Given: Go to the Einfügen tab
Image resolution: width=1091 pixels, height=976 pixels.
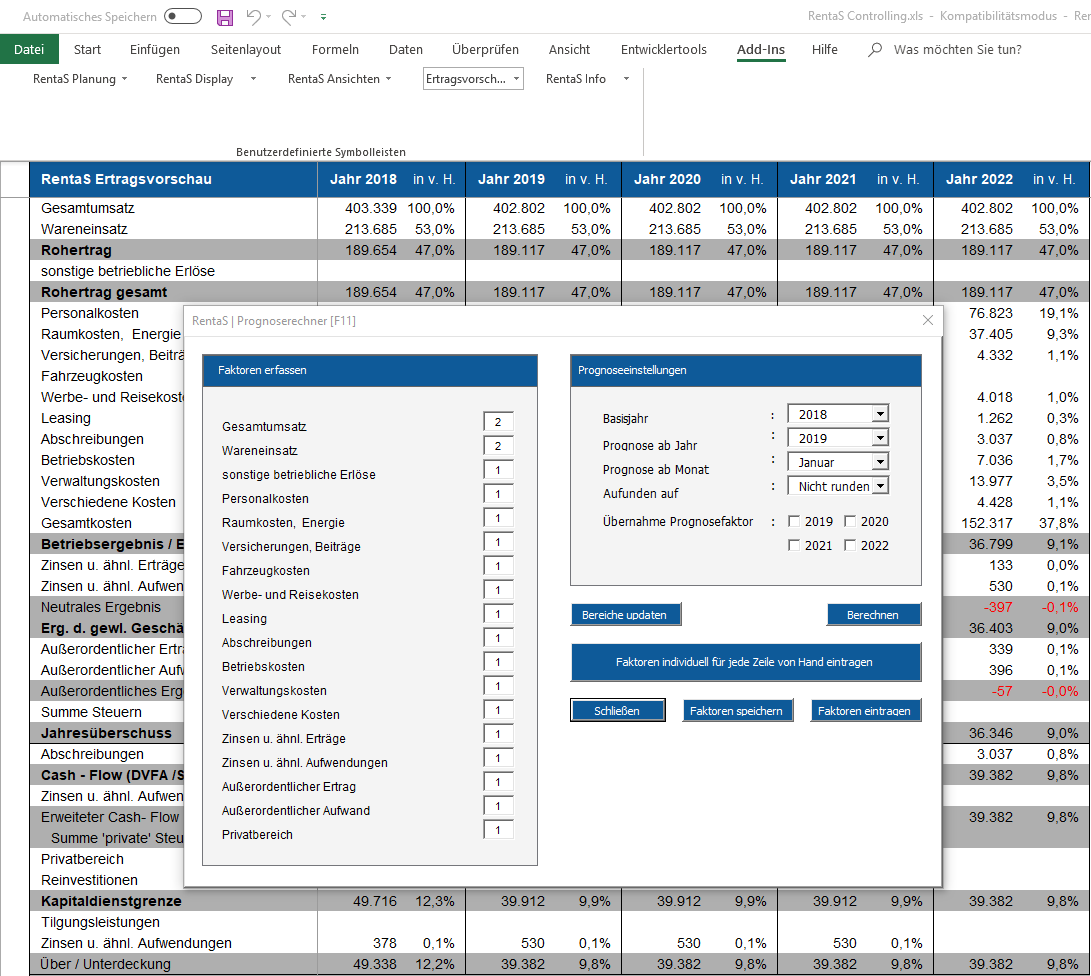Looking at the screenshot, I should (x=154, y=49).
